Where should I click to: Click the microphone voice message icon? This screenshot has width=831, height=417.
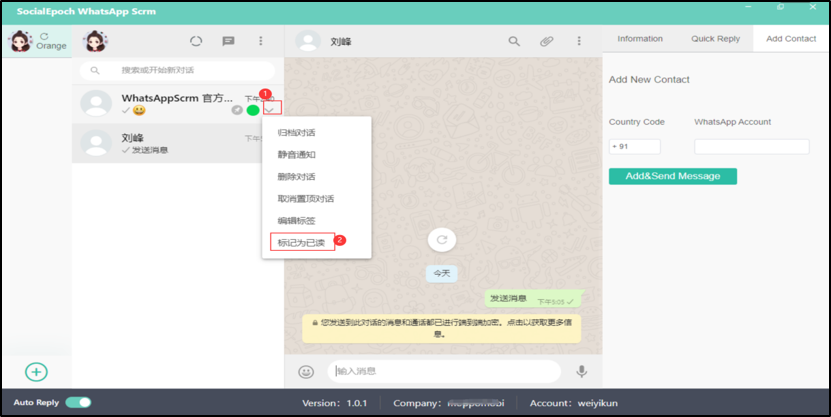581,371
